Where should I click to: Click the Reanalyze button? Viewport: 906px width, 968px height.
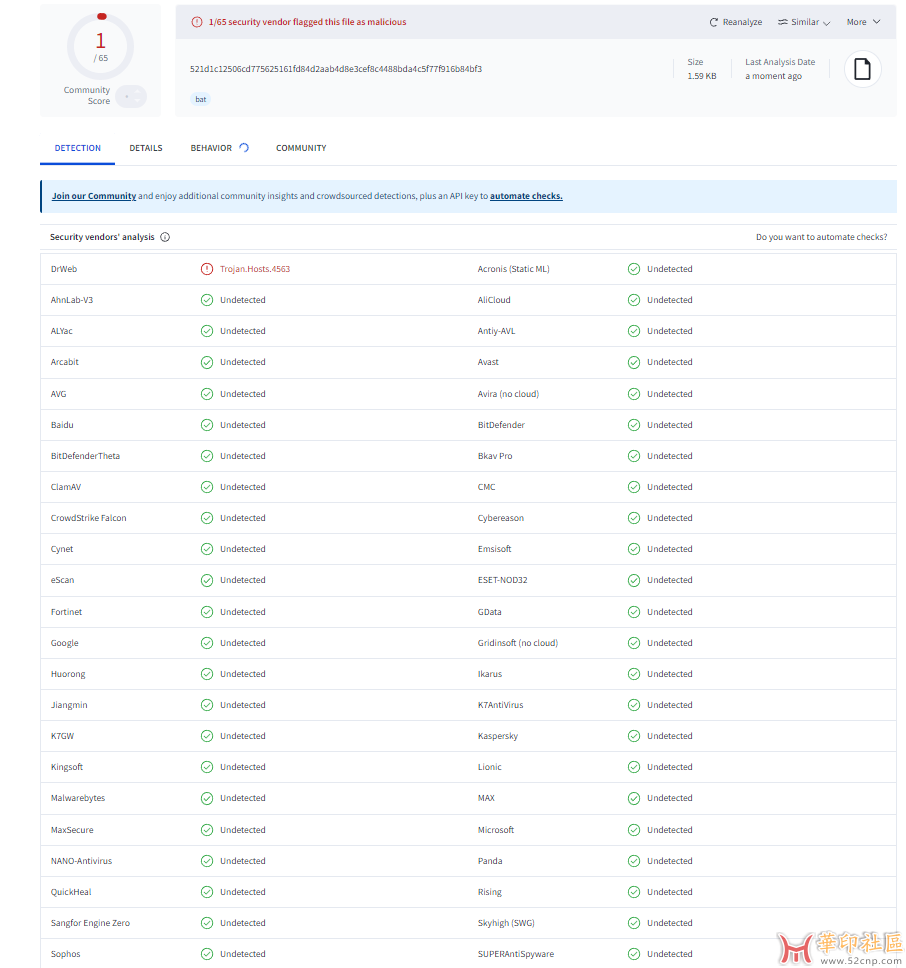point(736,22)
